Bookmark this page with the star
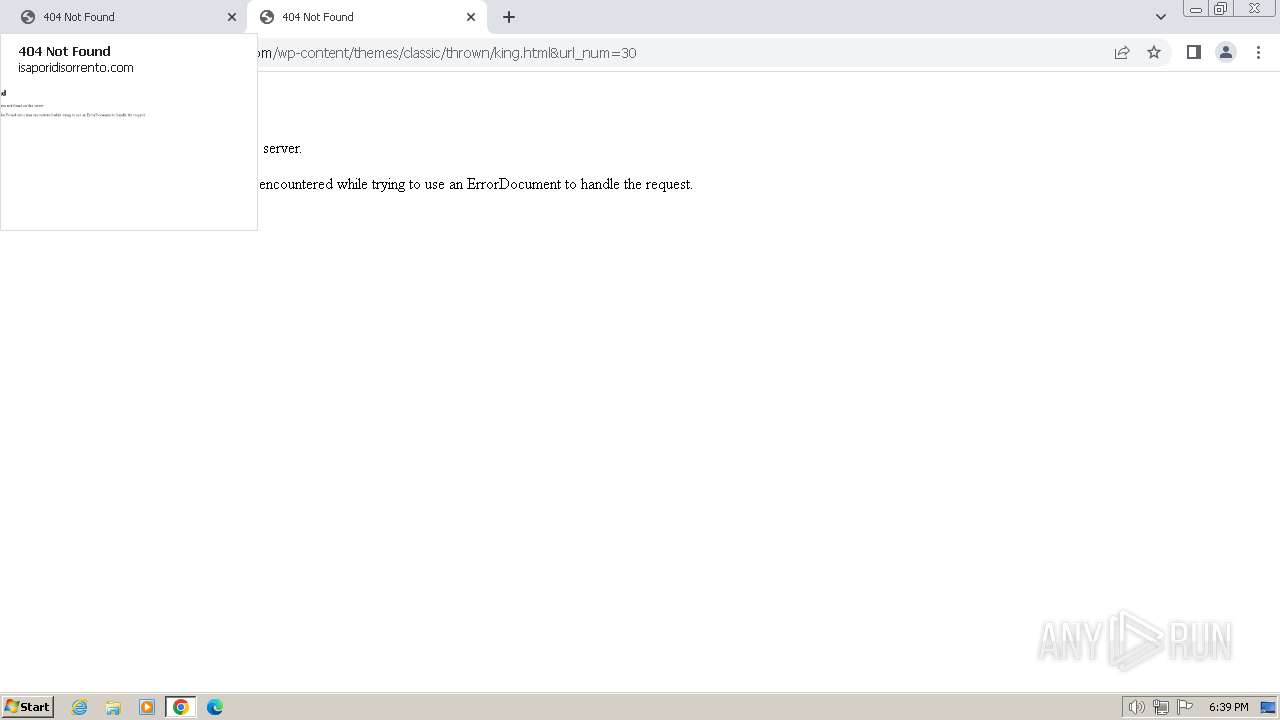This screenshot has height=720, width=1280. (x=1154, y=53)
